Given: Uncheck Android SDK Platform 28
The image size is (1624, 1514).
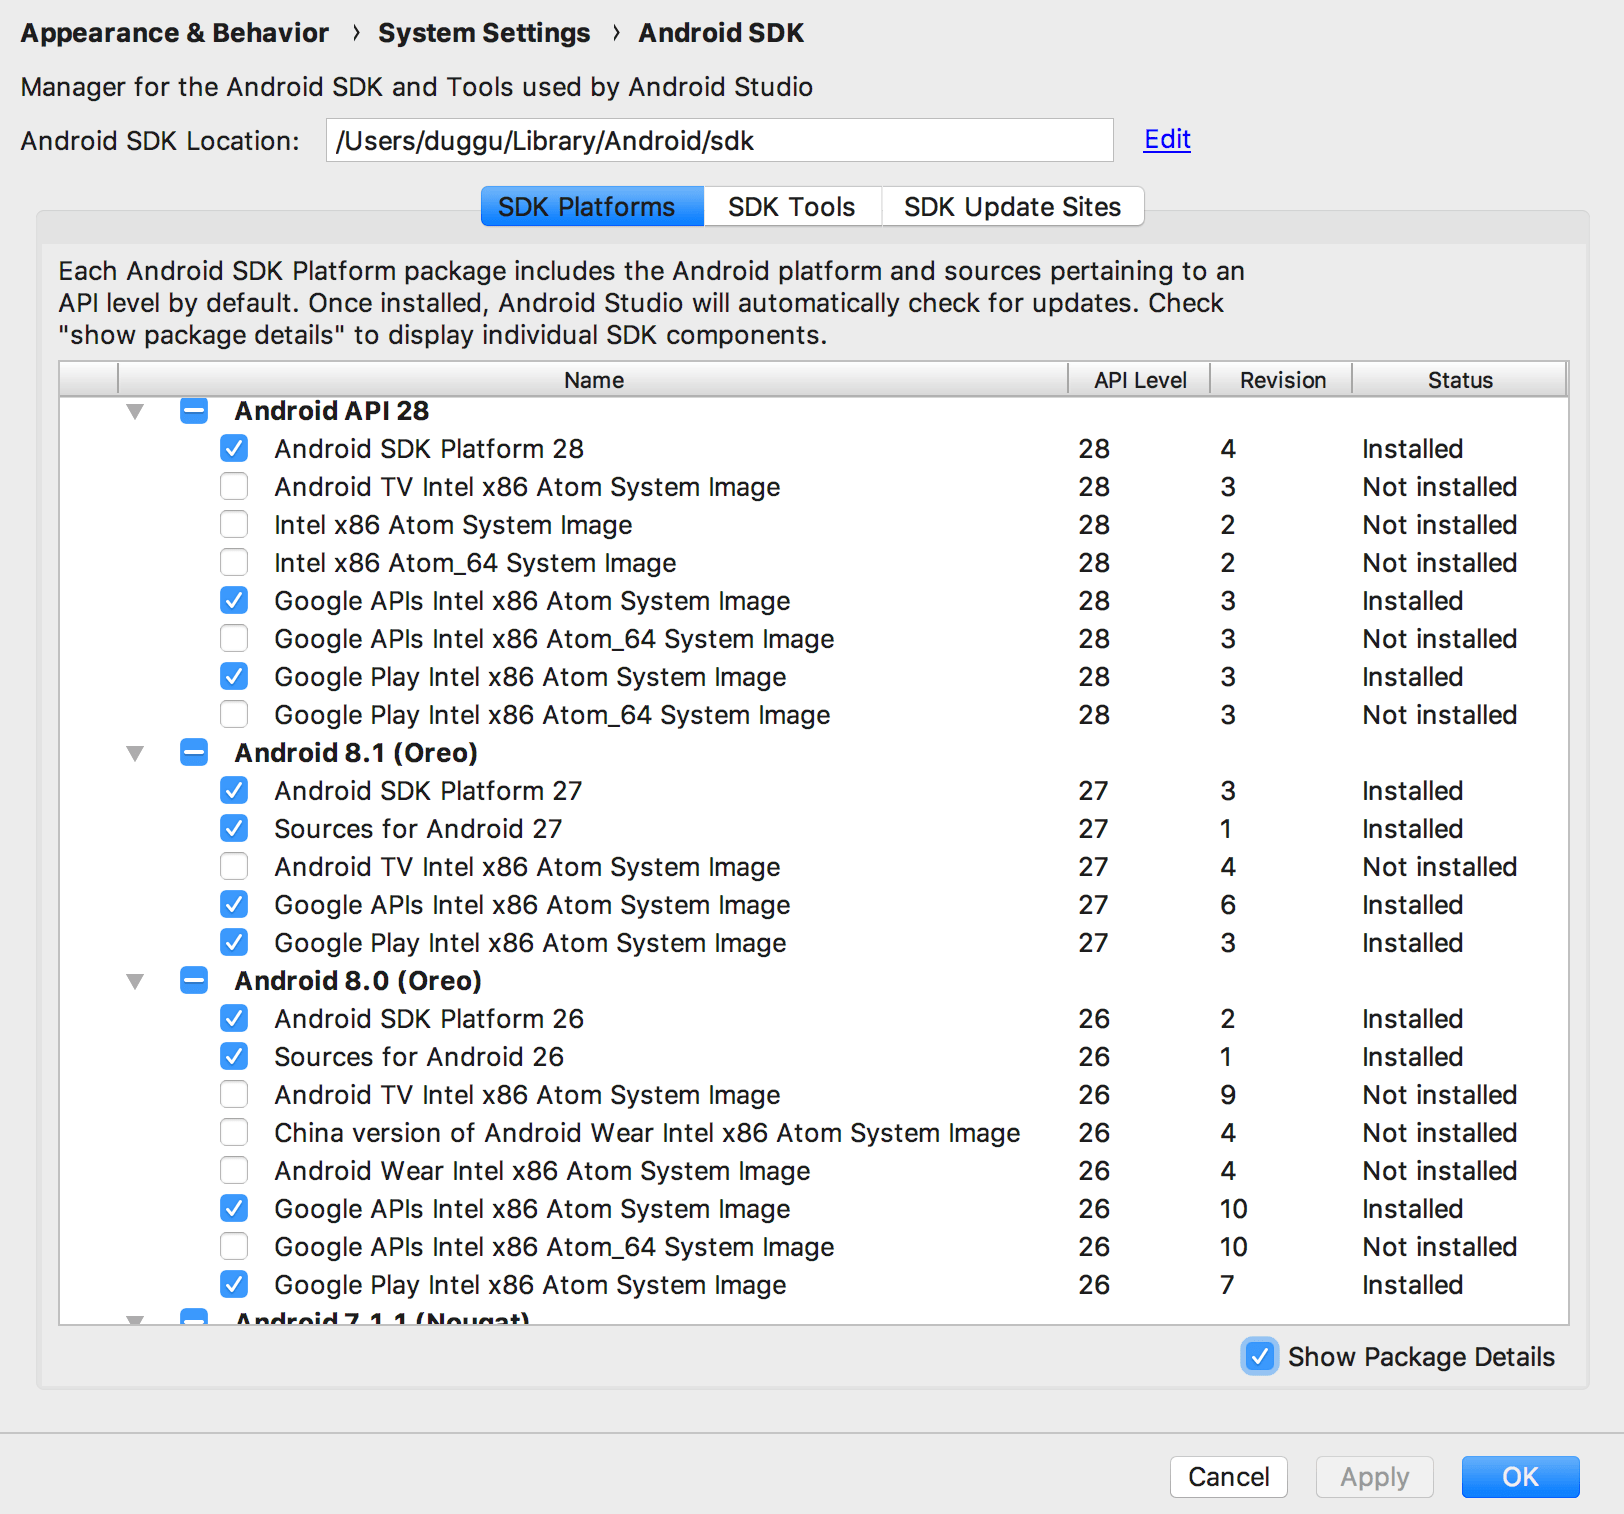Looking at the screenshot, I should 234,449.
